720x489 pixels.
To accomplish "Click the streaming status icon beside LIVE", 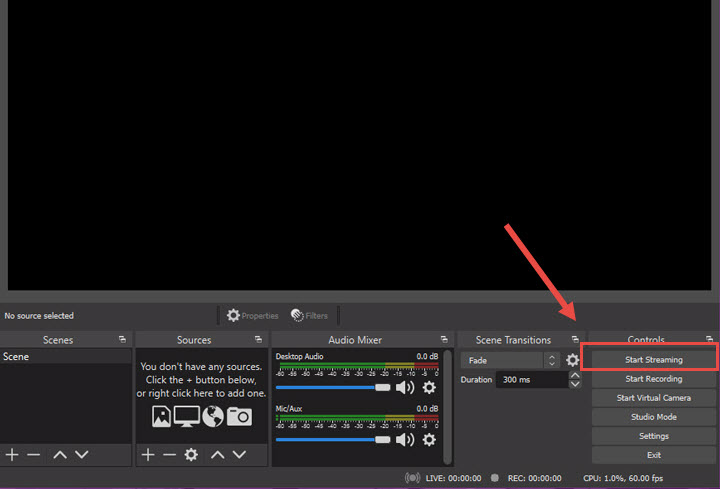I will pyautogui.click(x=412, y=478).
